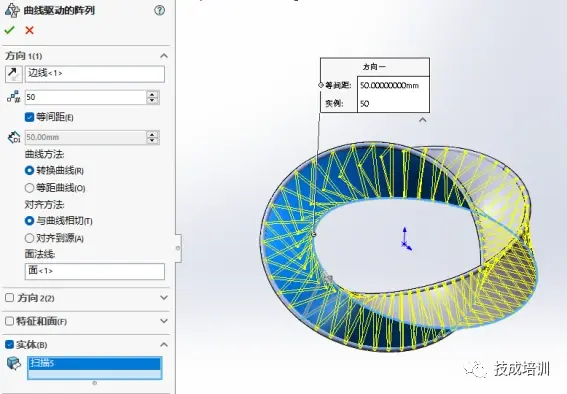Decrease instance count with down arrow
The height and width of the screenshot is (394, 567).
(x=153, y=101)
